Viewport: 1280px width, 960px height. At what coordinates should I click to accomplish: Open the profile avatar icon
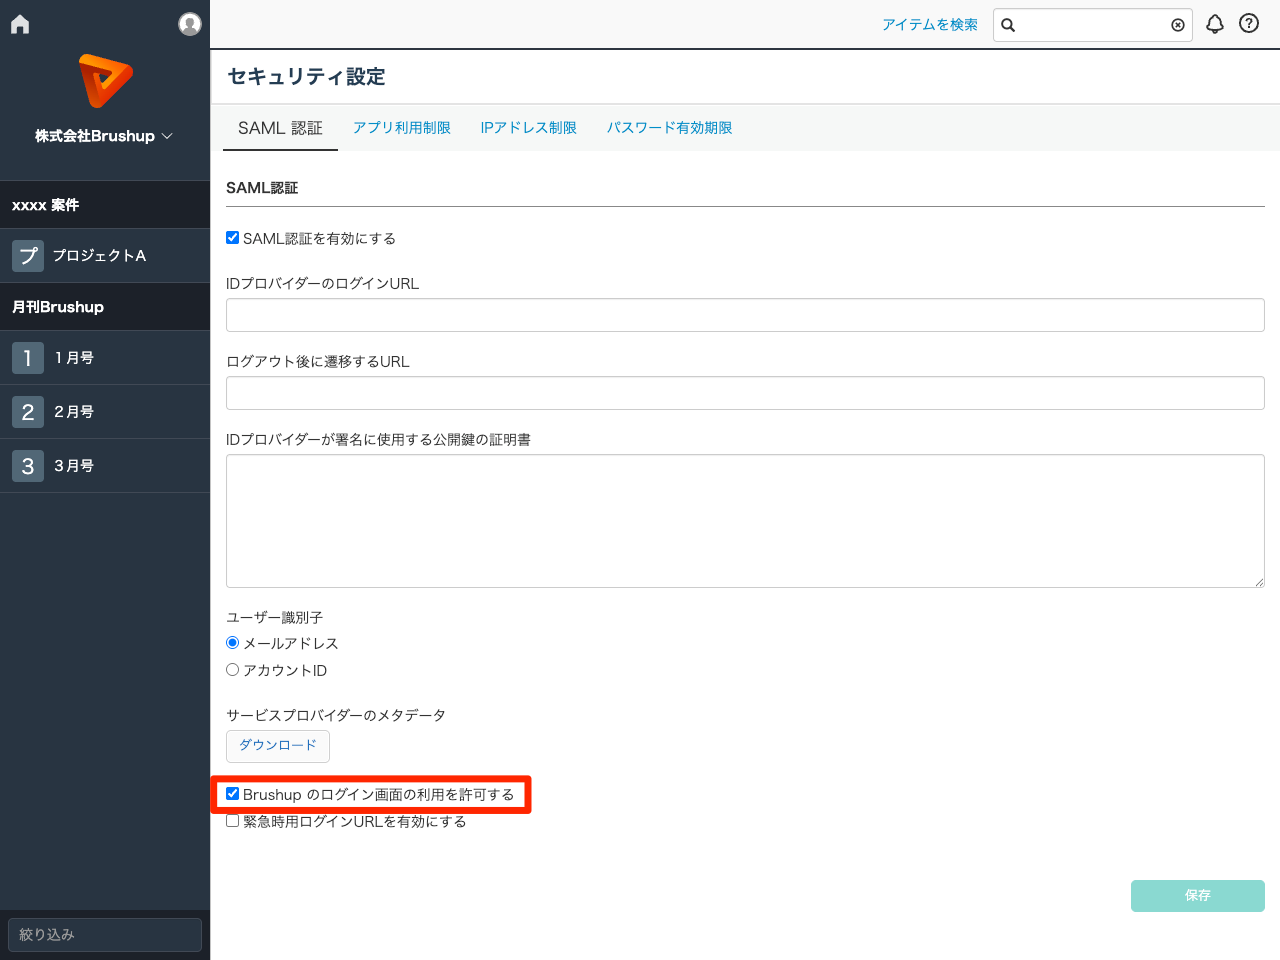pos(189,24)
